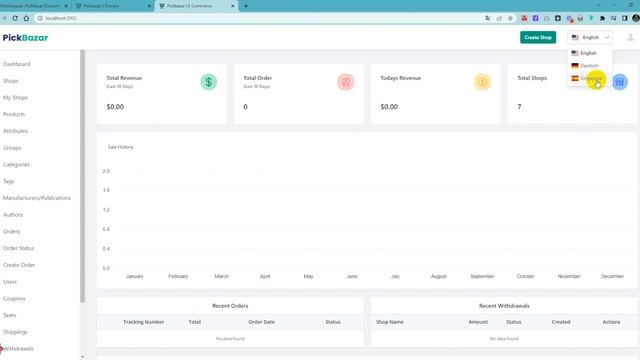Click the Recent Withdrawals heading

[x=504, y=306]
